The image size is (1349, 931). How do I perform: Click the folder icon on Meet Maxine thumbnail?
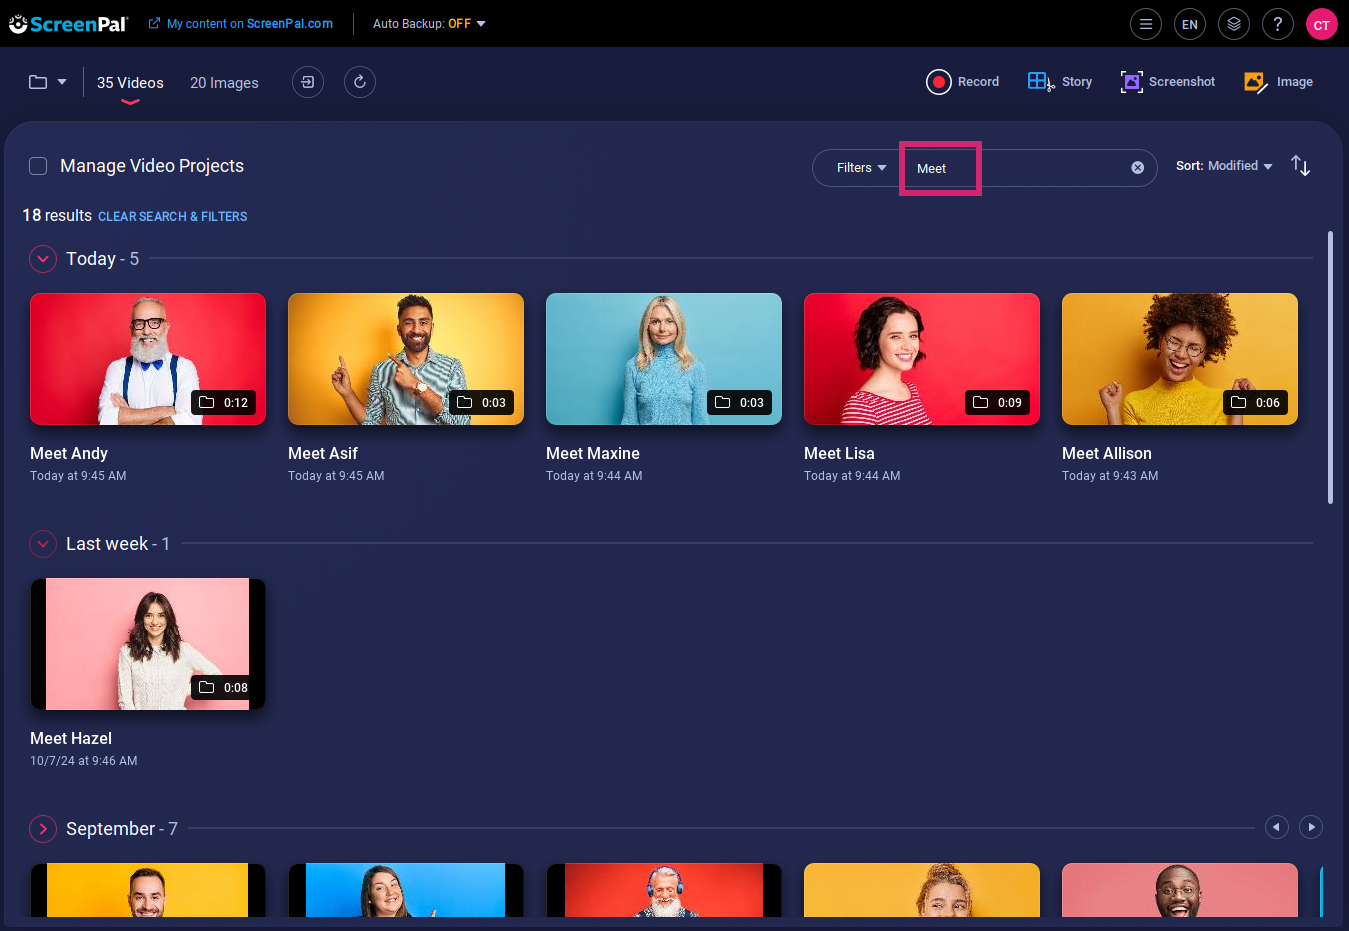click(723, 402)
